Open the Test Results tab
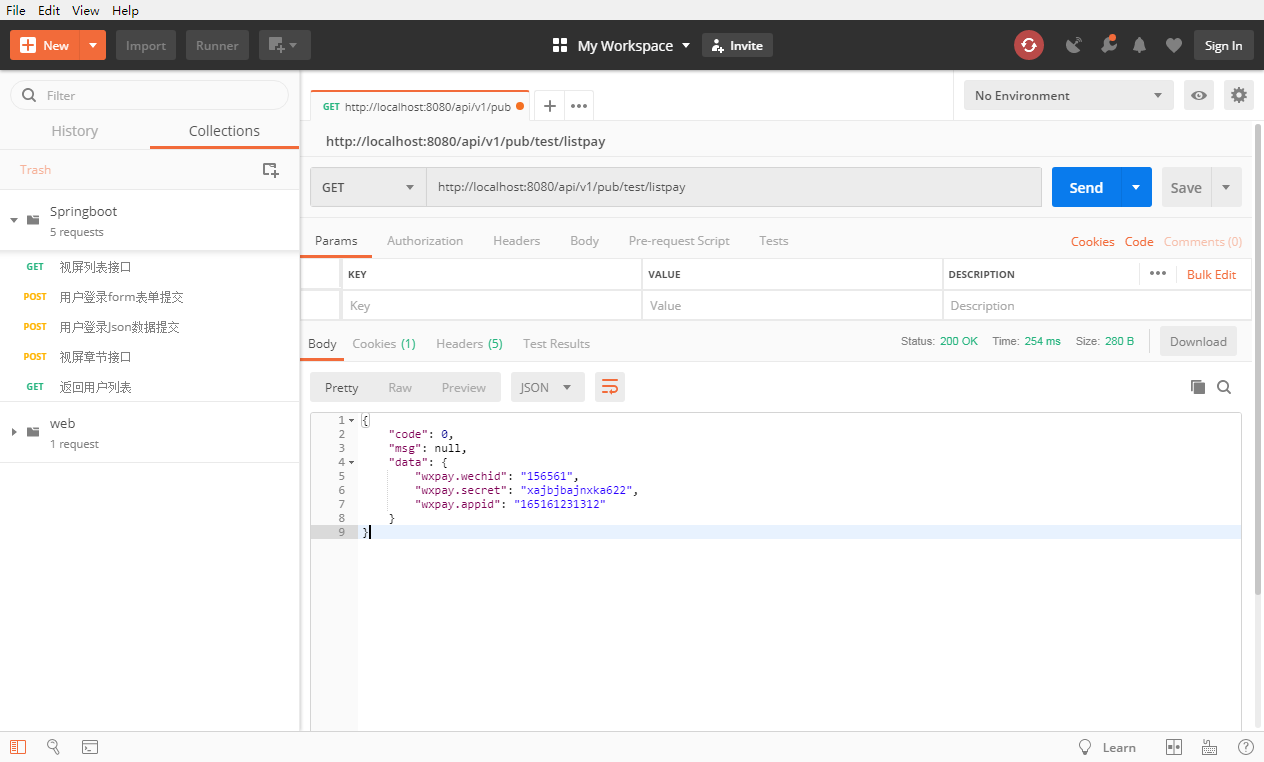The height and width of the screenshot is (762, 1264). [556, 344]
